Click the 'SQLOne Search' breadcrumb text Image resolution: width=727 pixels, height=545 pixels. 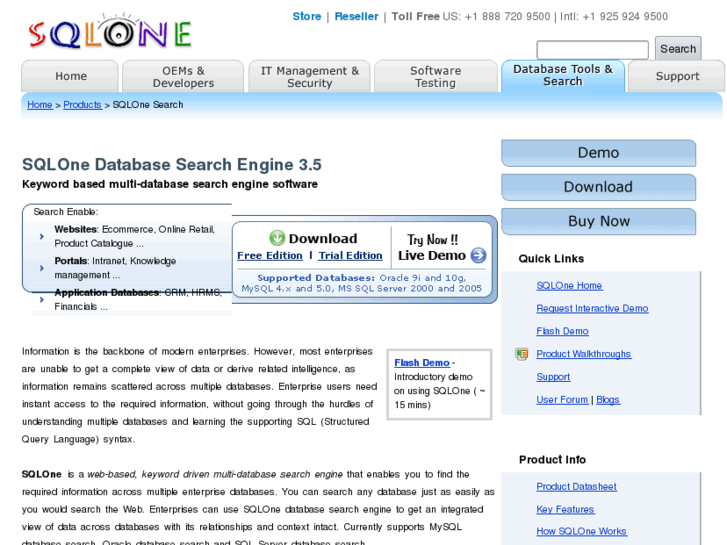148,105
